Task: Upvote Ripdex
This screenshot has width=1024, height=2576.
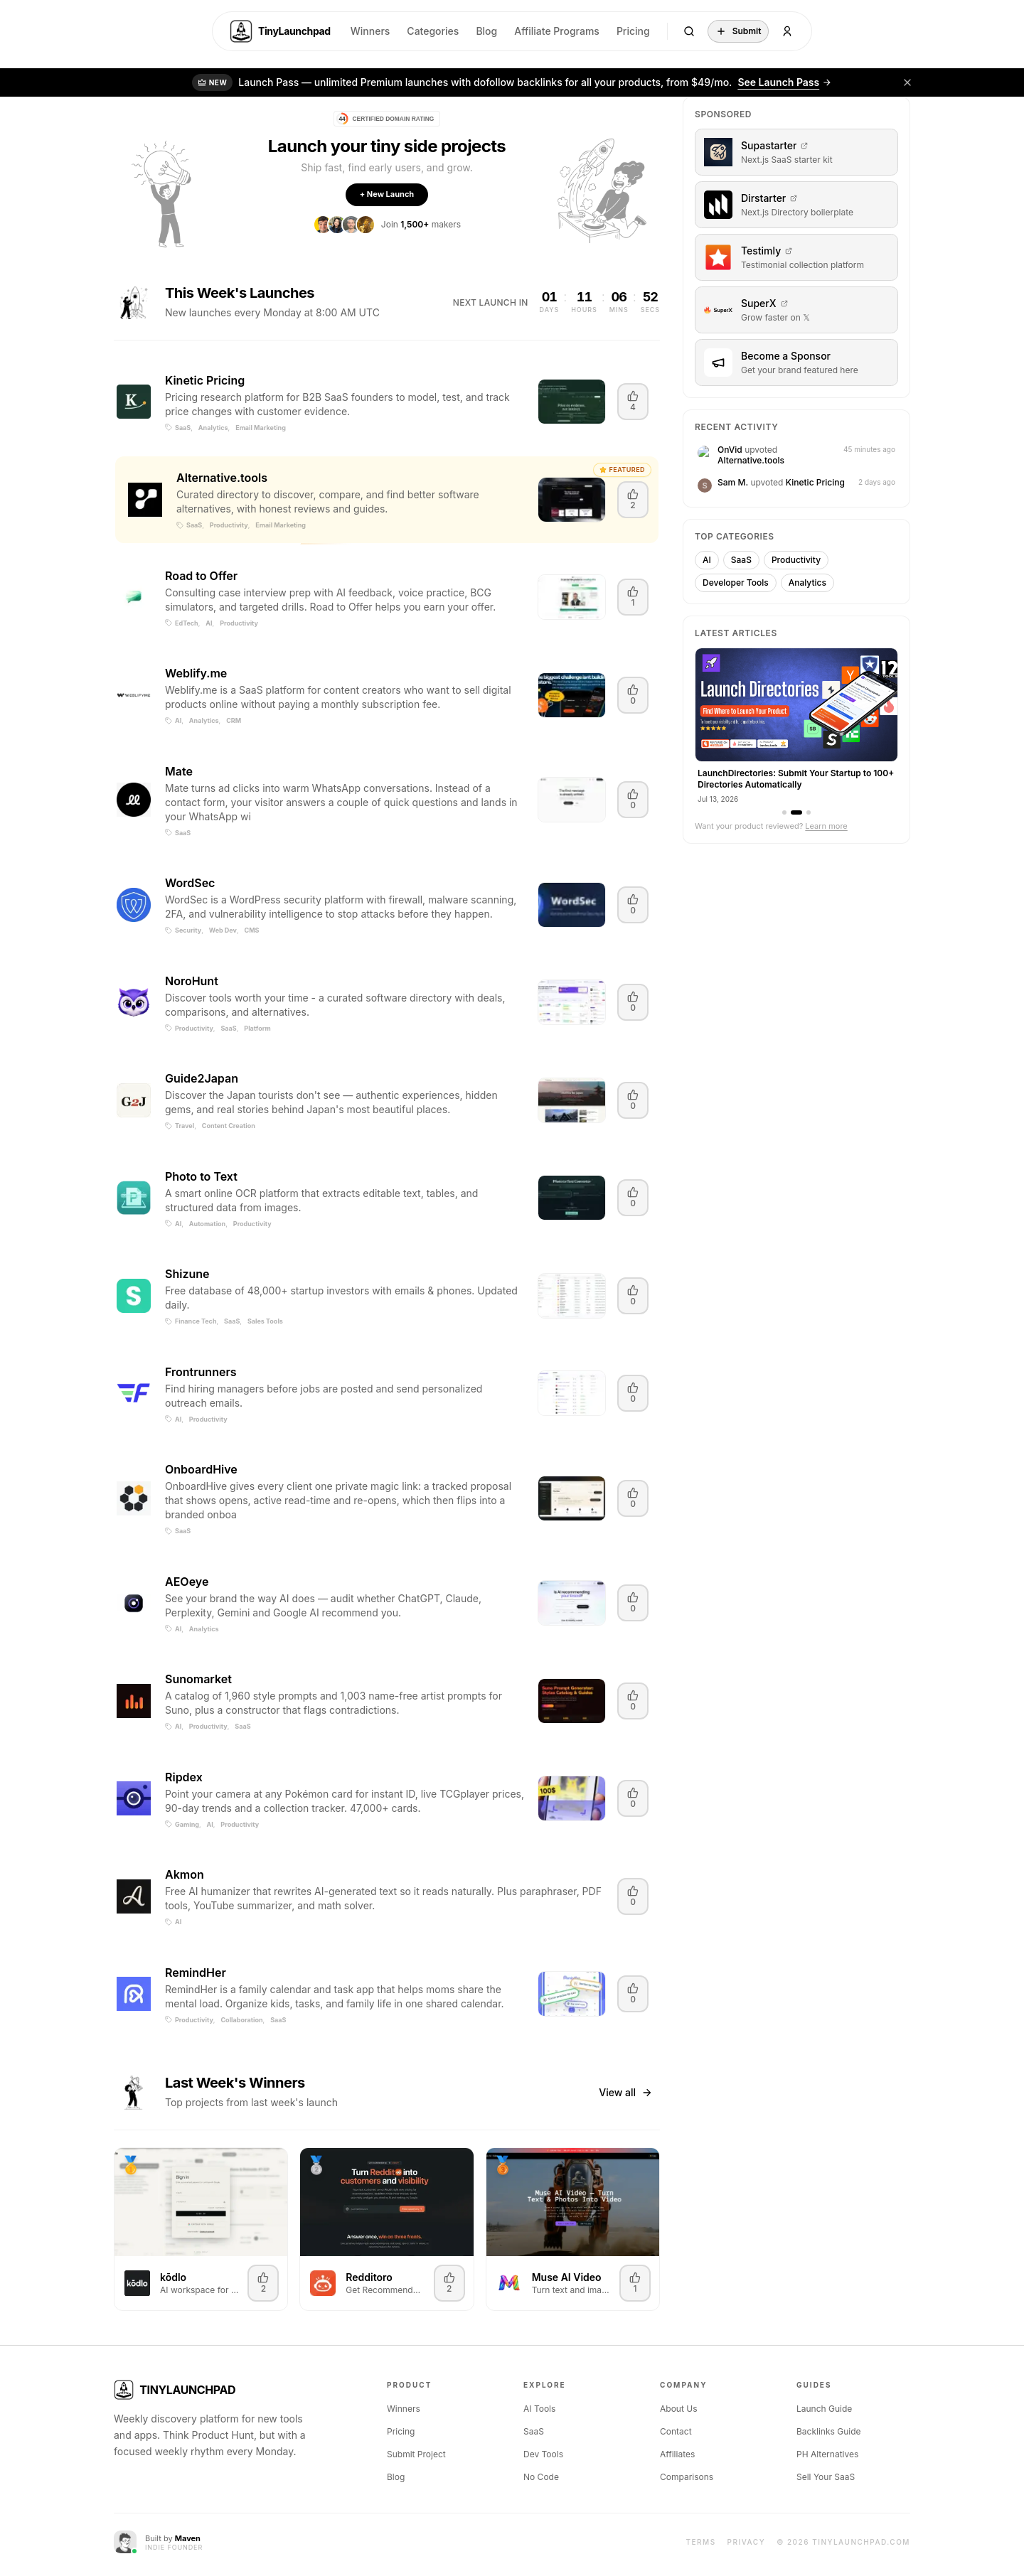Action: pyautogui.click(x=632, y=1798)
